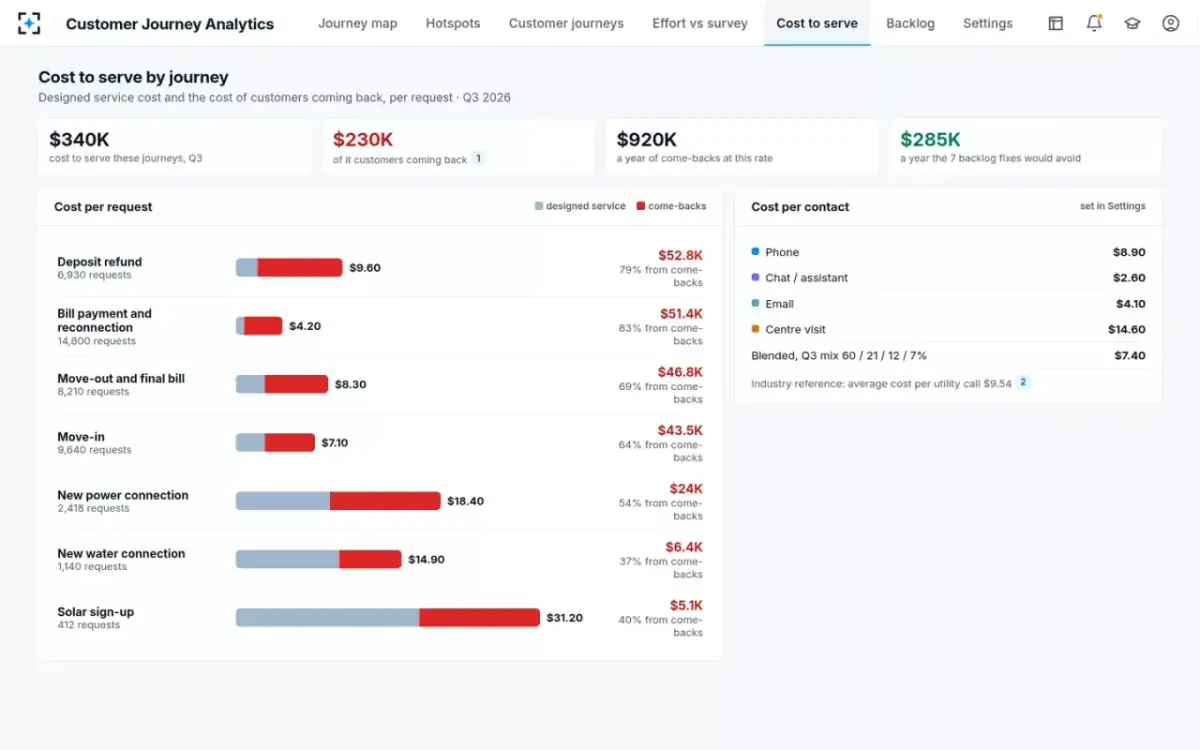Click the Deposit refund $9.60 bar
Viewport: 1200px width, 750px height.
click(x=289, y=268)
